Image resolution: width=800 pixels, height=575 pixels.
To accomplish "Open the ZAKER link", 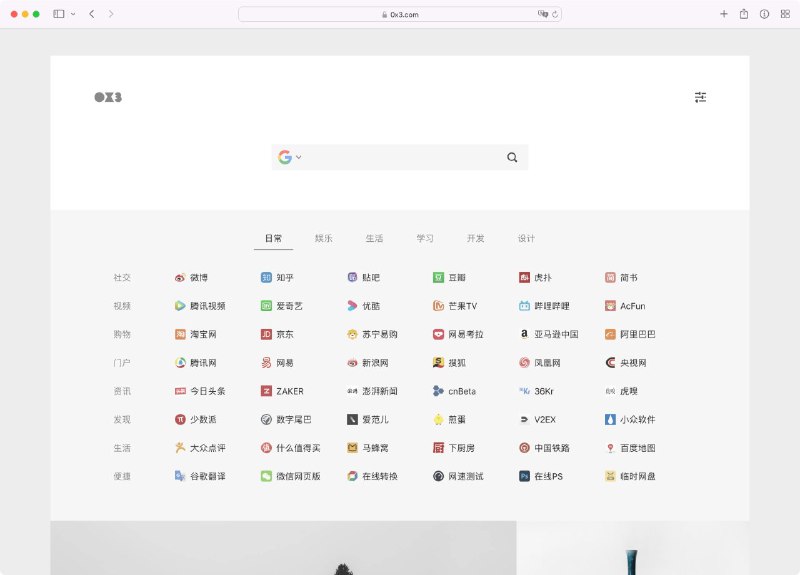I will coord(283,391).
